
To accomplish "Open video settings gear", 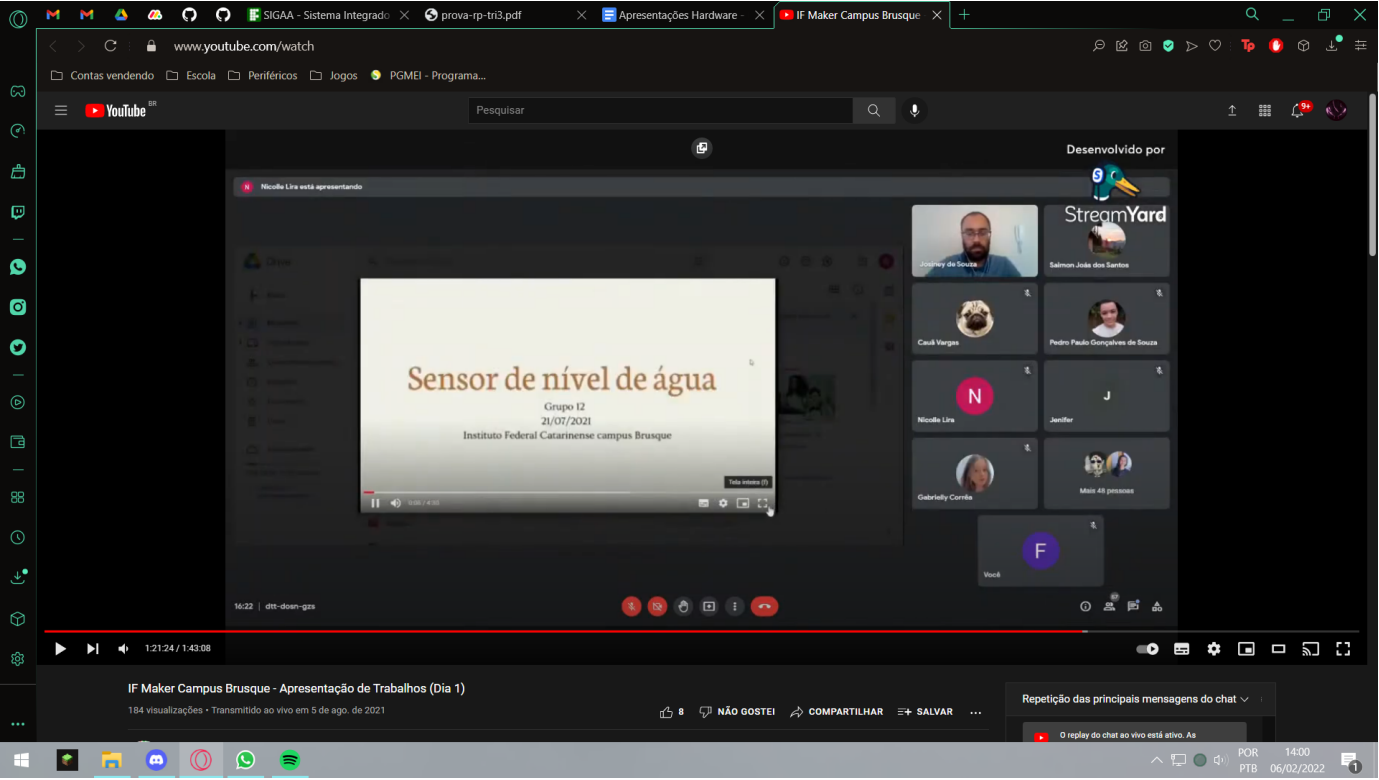I will coord(1213,649).
